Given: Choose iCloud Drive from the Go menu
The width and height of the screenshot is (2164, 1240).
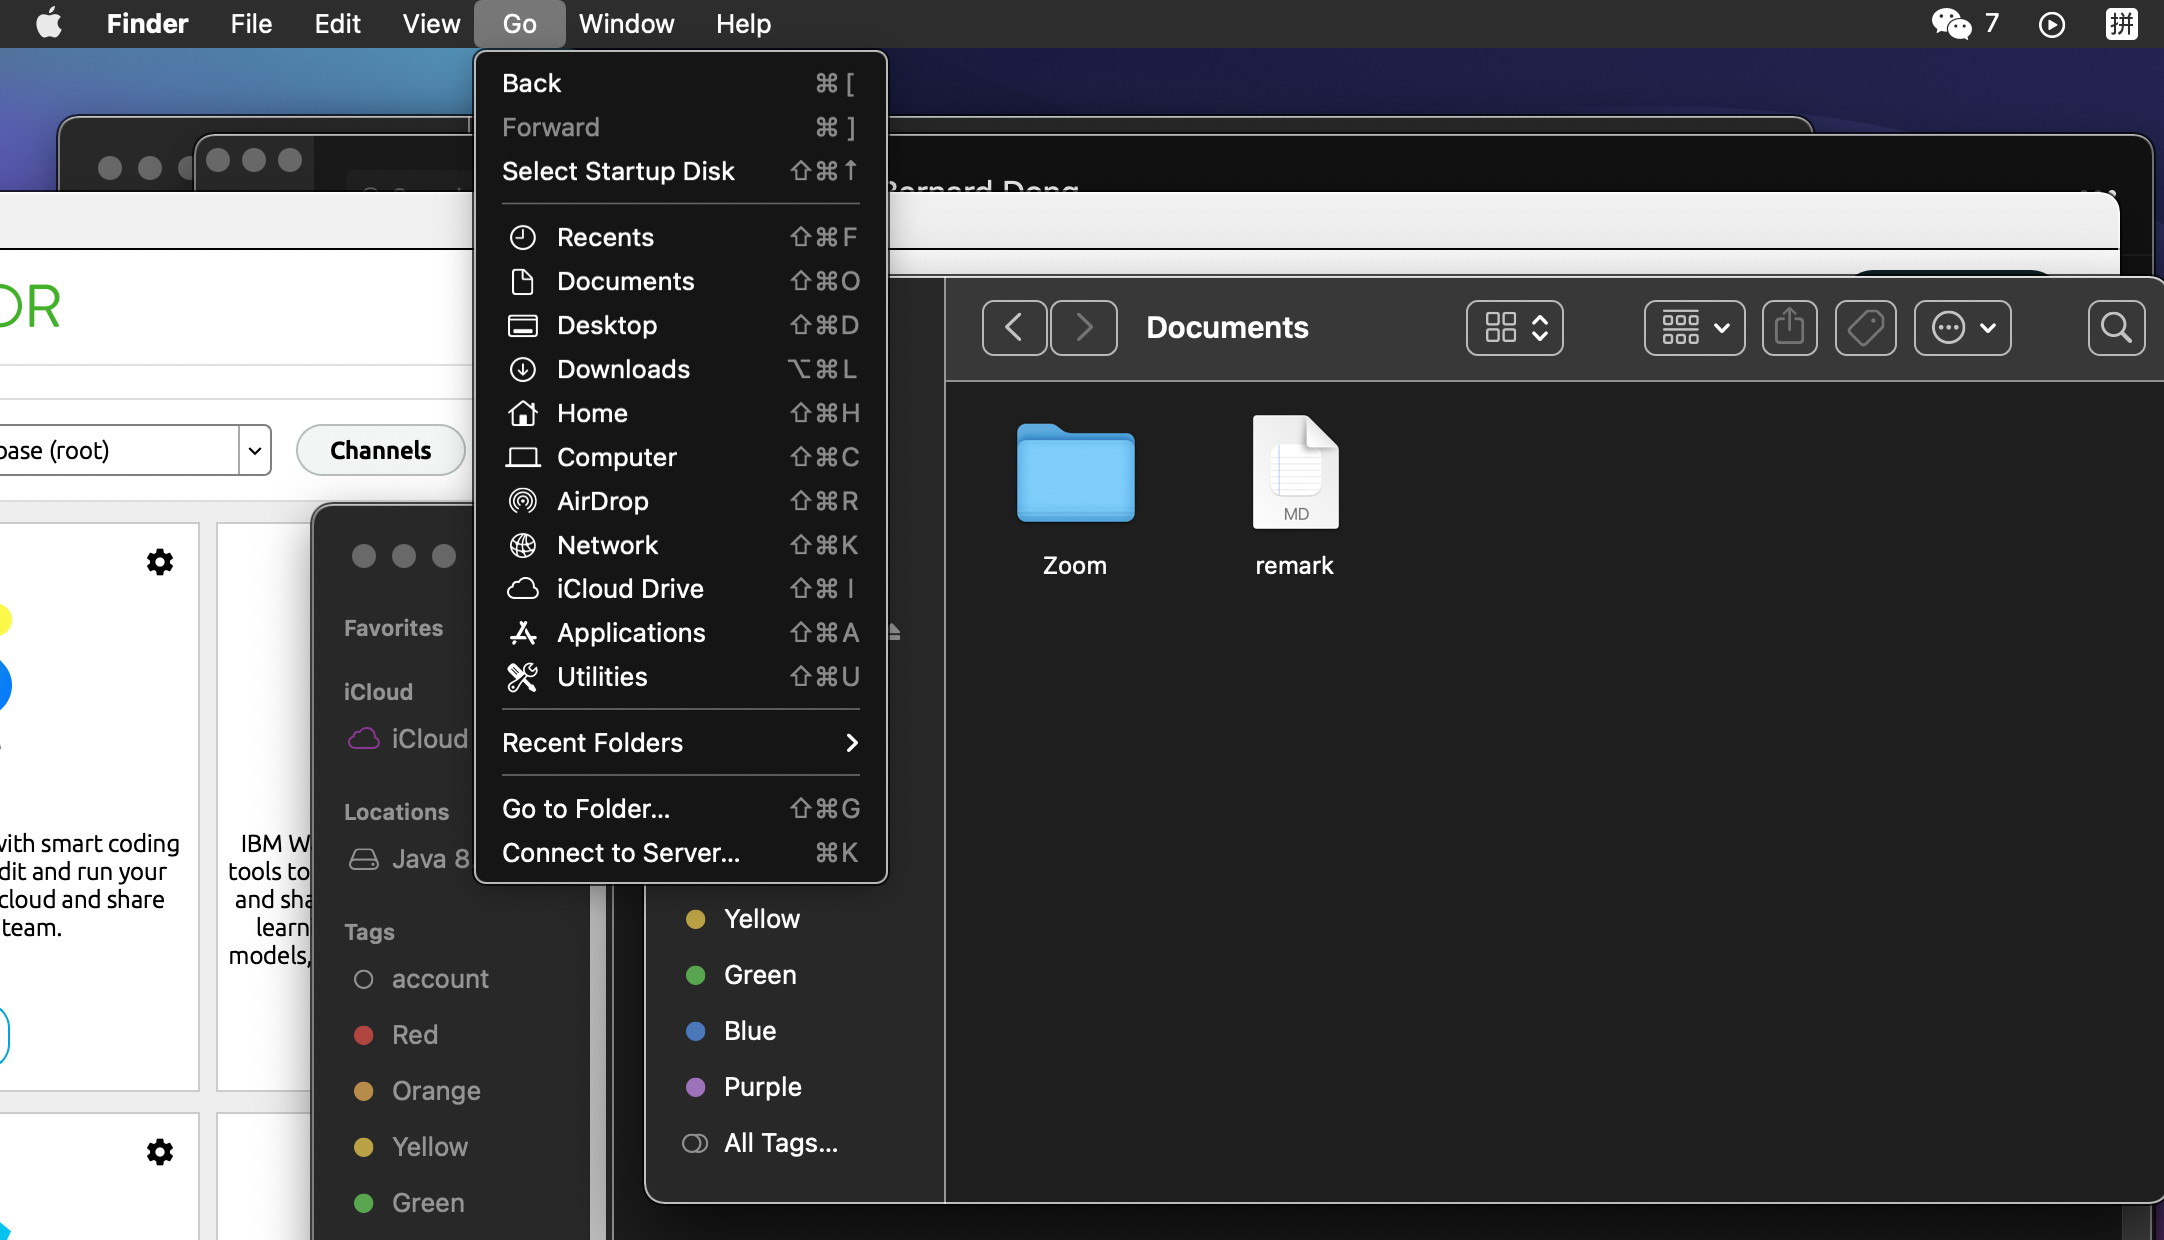Looking at the screenshot, I should point(680,589).
